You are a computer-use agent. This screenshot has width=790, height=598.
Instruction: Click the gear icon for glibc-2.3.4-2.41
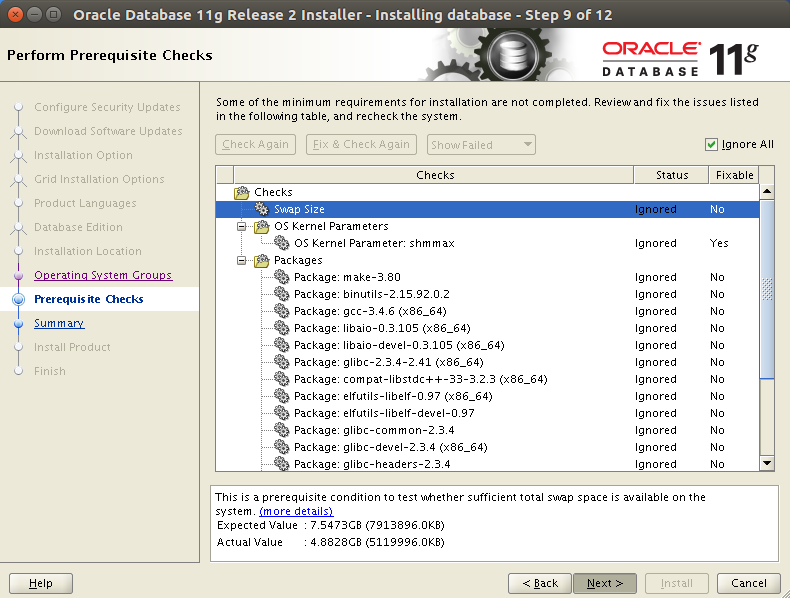pos(282,362)
